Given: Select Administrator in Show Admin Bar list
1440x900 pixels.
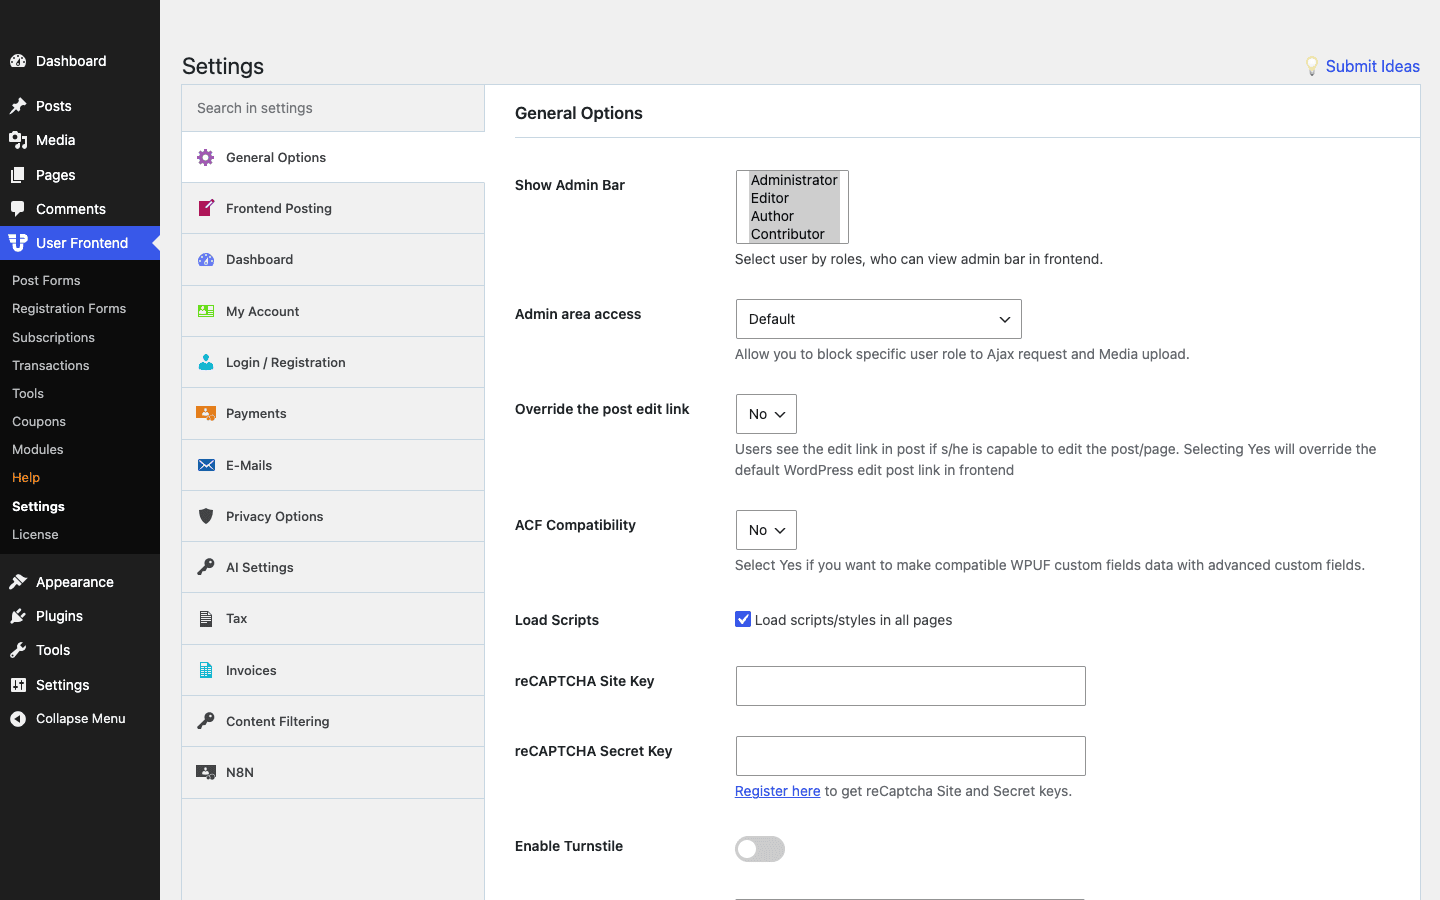Looking at the screenshot, I should [794, 180].
